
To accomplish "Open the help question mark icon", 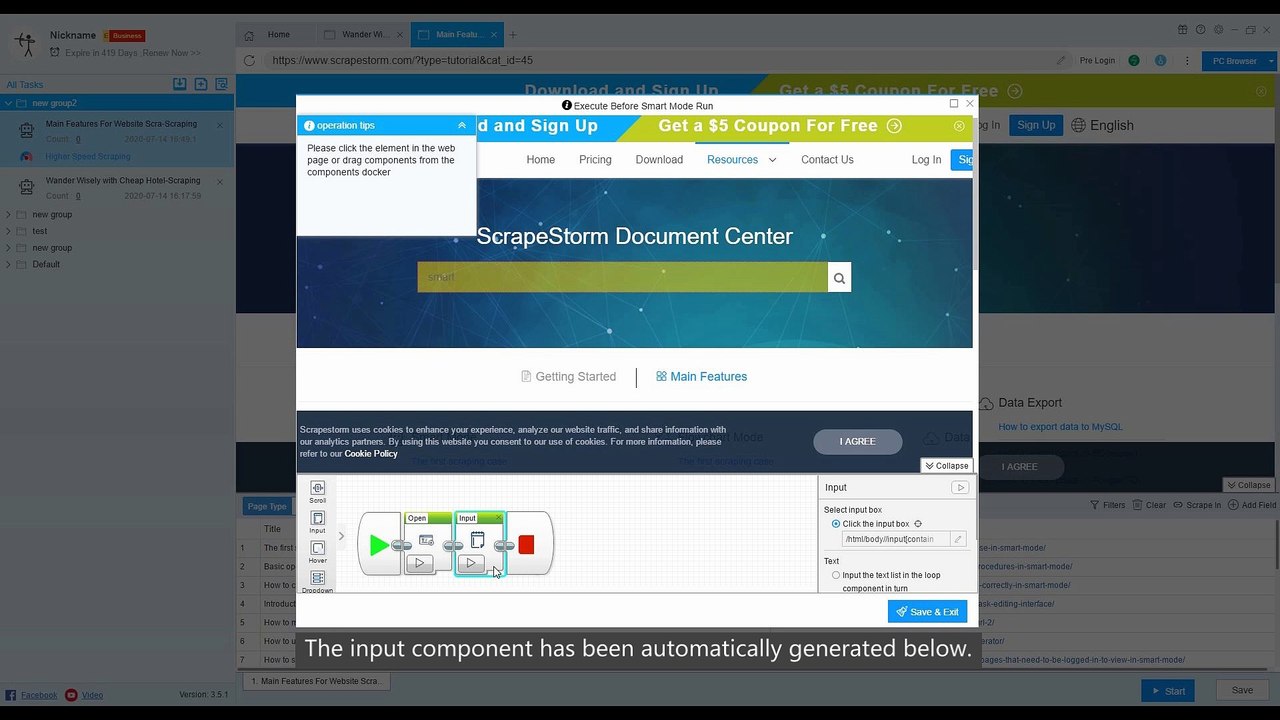I will [1200, 30].
